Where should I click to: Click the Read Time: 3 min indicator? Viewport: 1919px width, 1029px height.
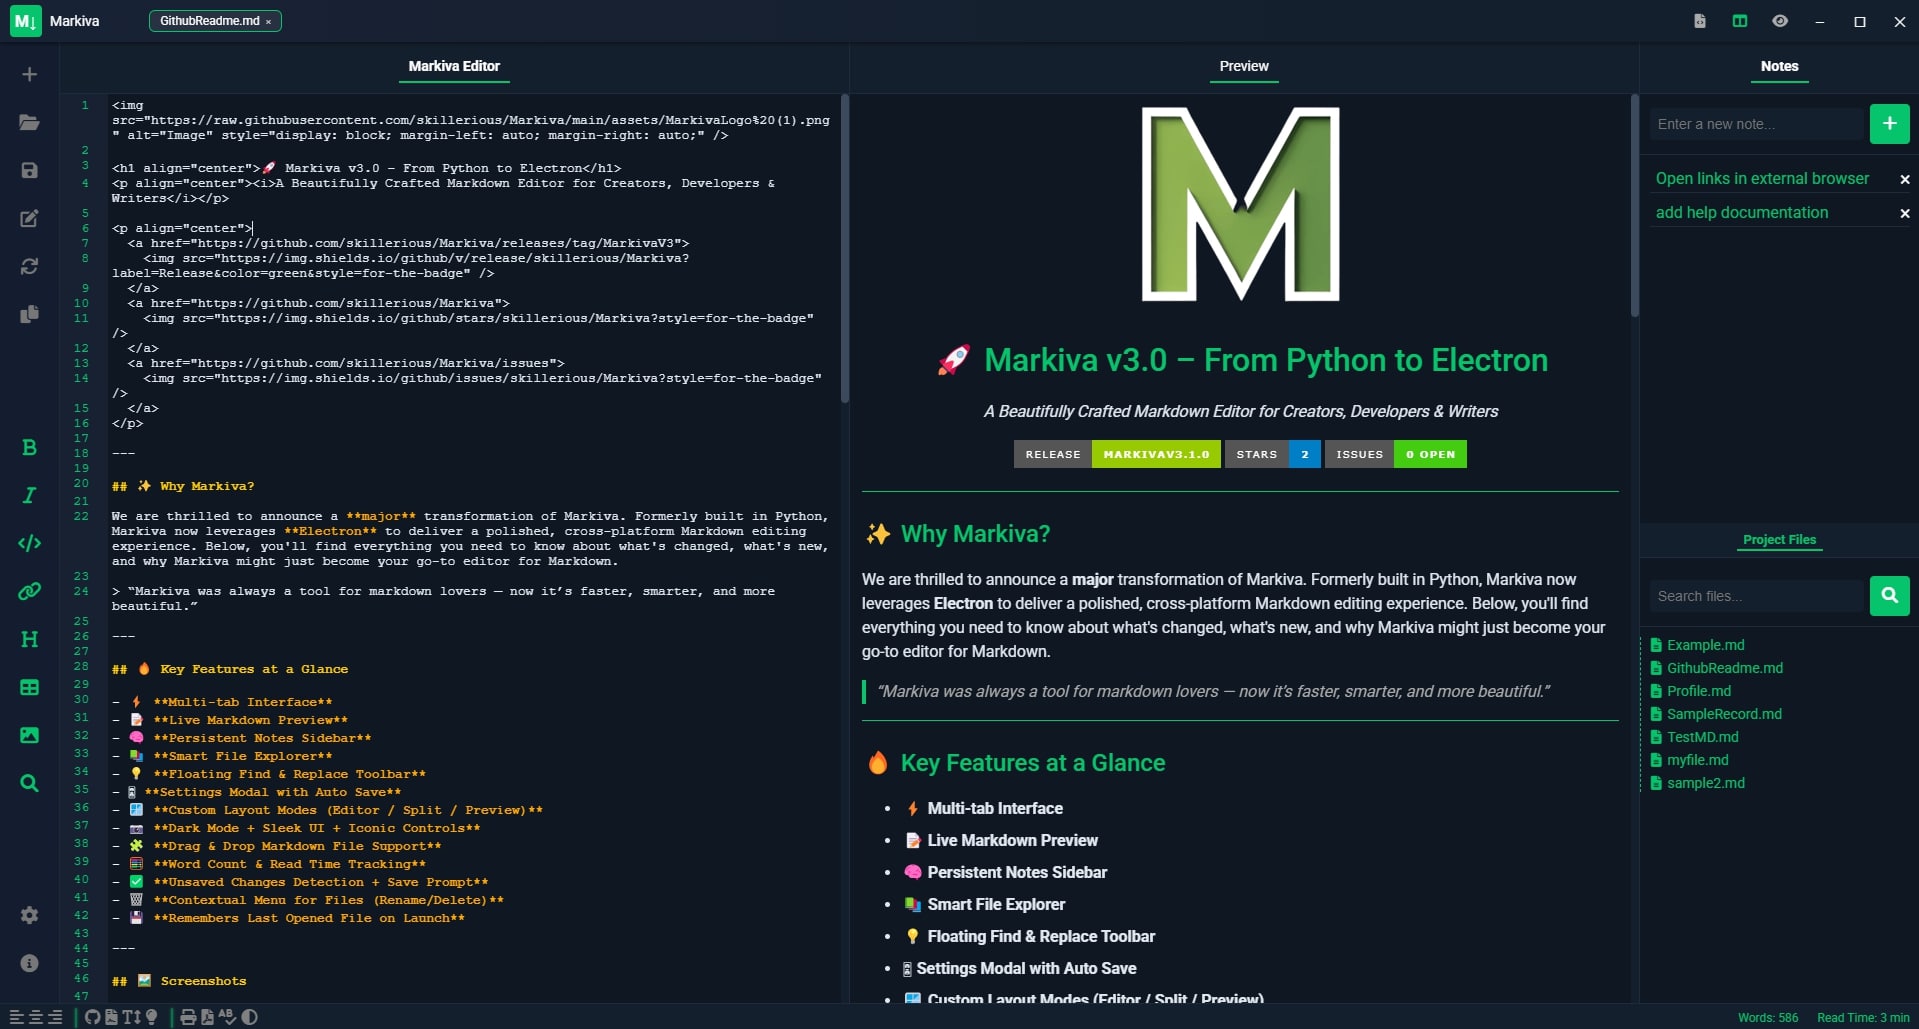(1863, 1017)
